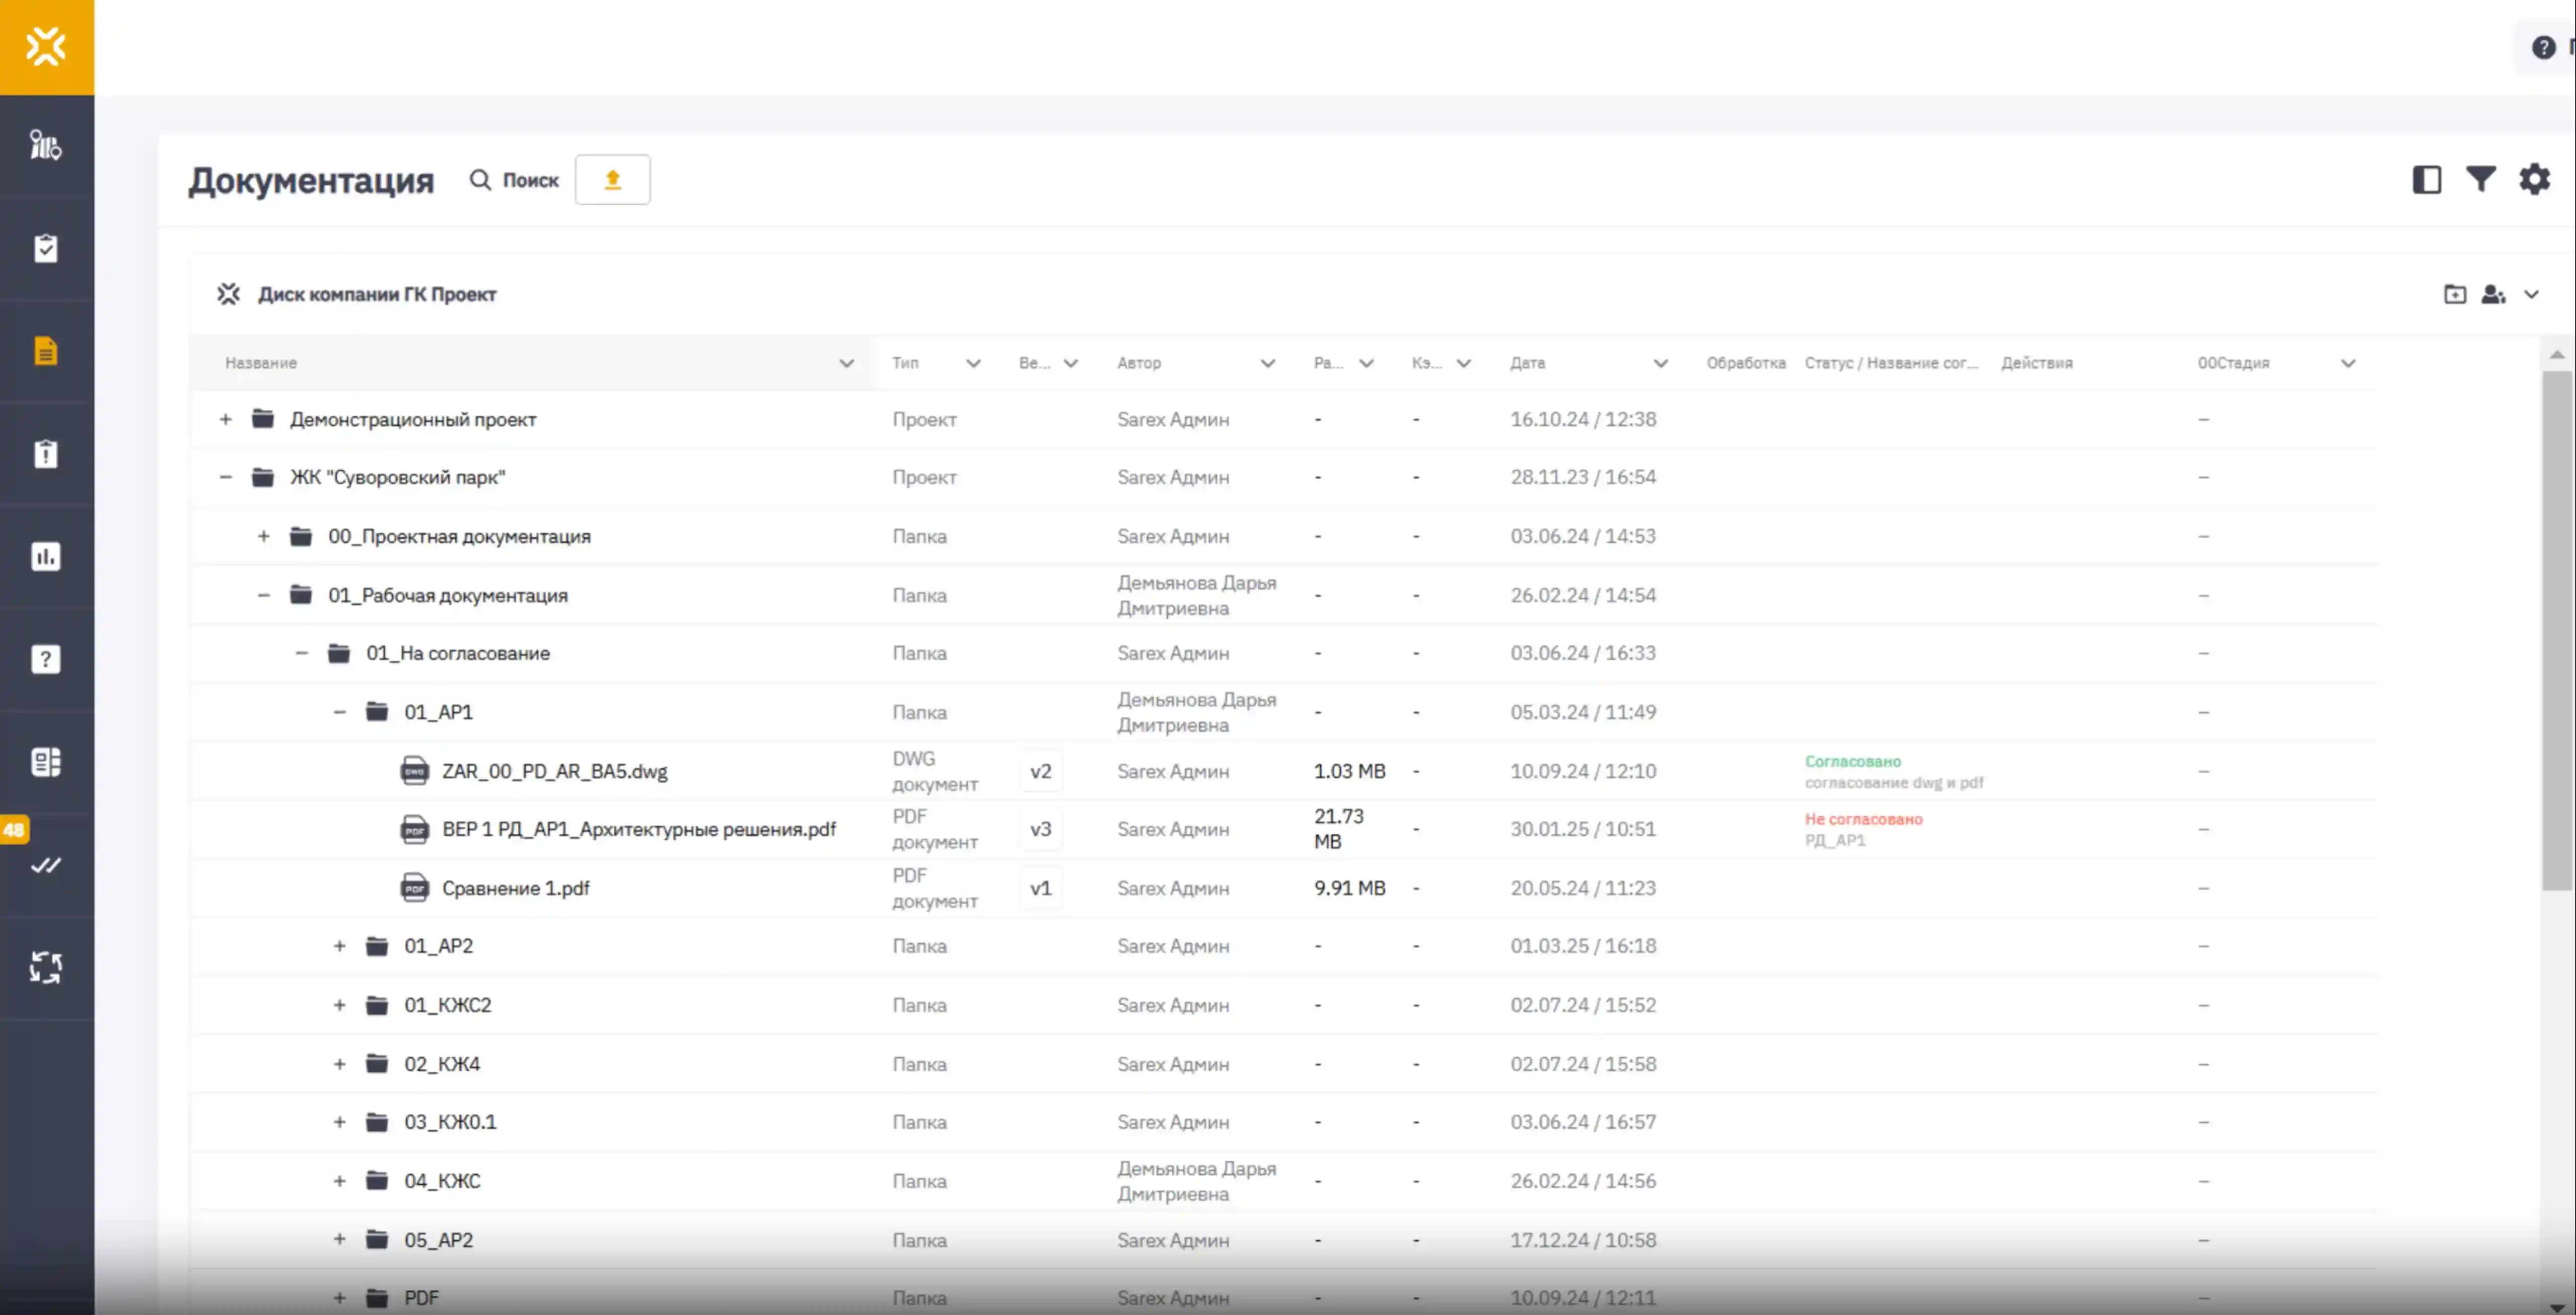Open the Дата column dropdown arrow
This screenshot has width=2576, height=1315.
click(1660, 363)
